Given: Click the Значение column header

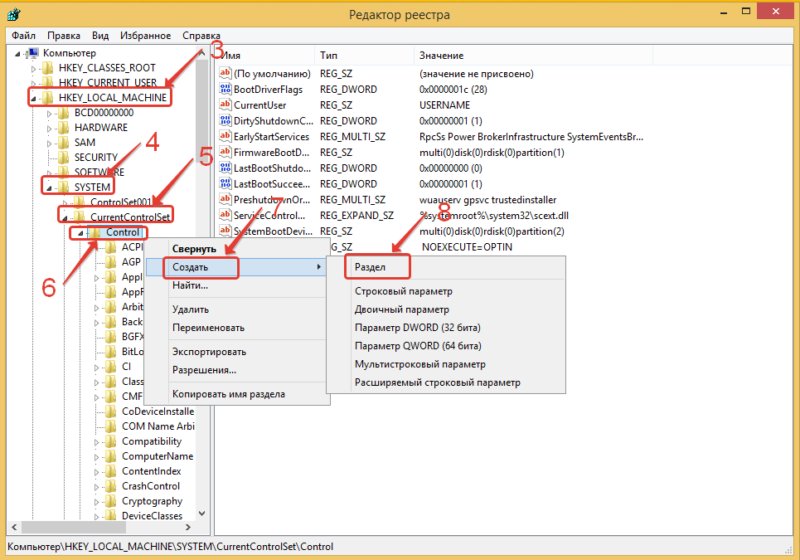Looking at the screenshot, I should pyautogui.click(x=440, y=55).
